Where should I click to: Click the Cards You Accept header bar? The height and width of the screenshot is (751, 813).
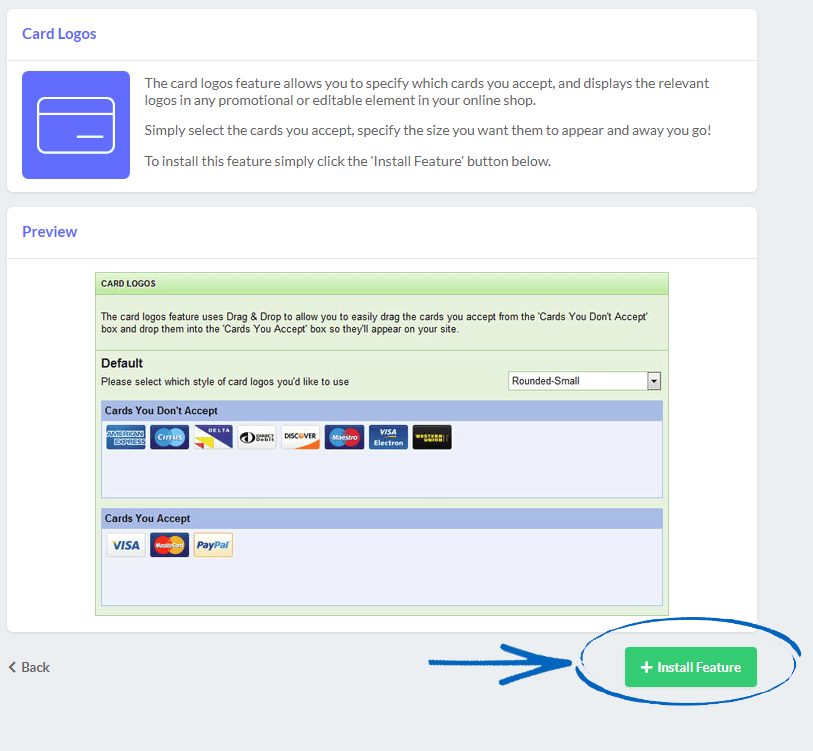click(380, 517)
